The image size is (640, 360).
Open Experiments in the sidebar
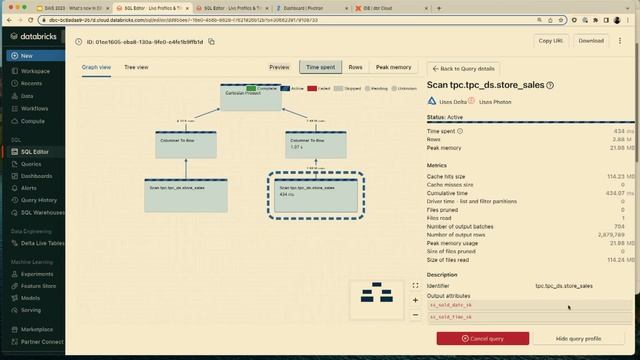pos(37,274)
